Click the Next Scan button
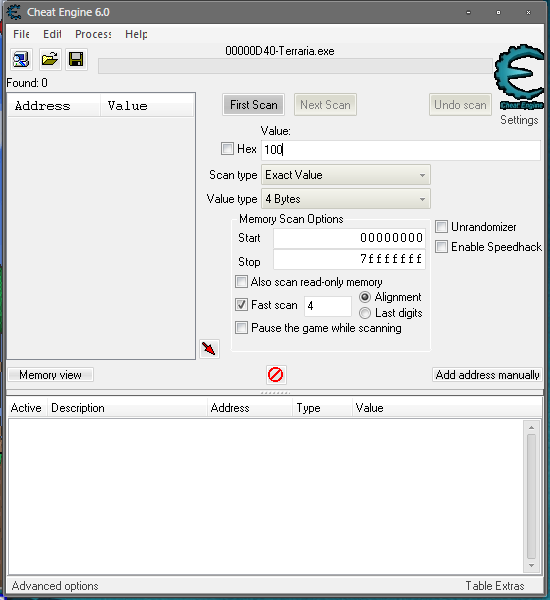The height and width of the screenshot is (600, 550). coord(325,104)
